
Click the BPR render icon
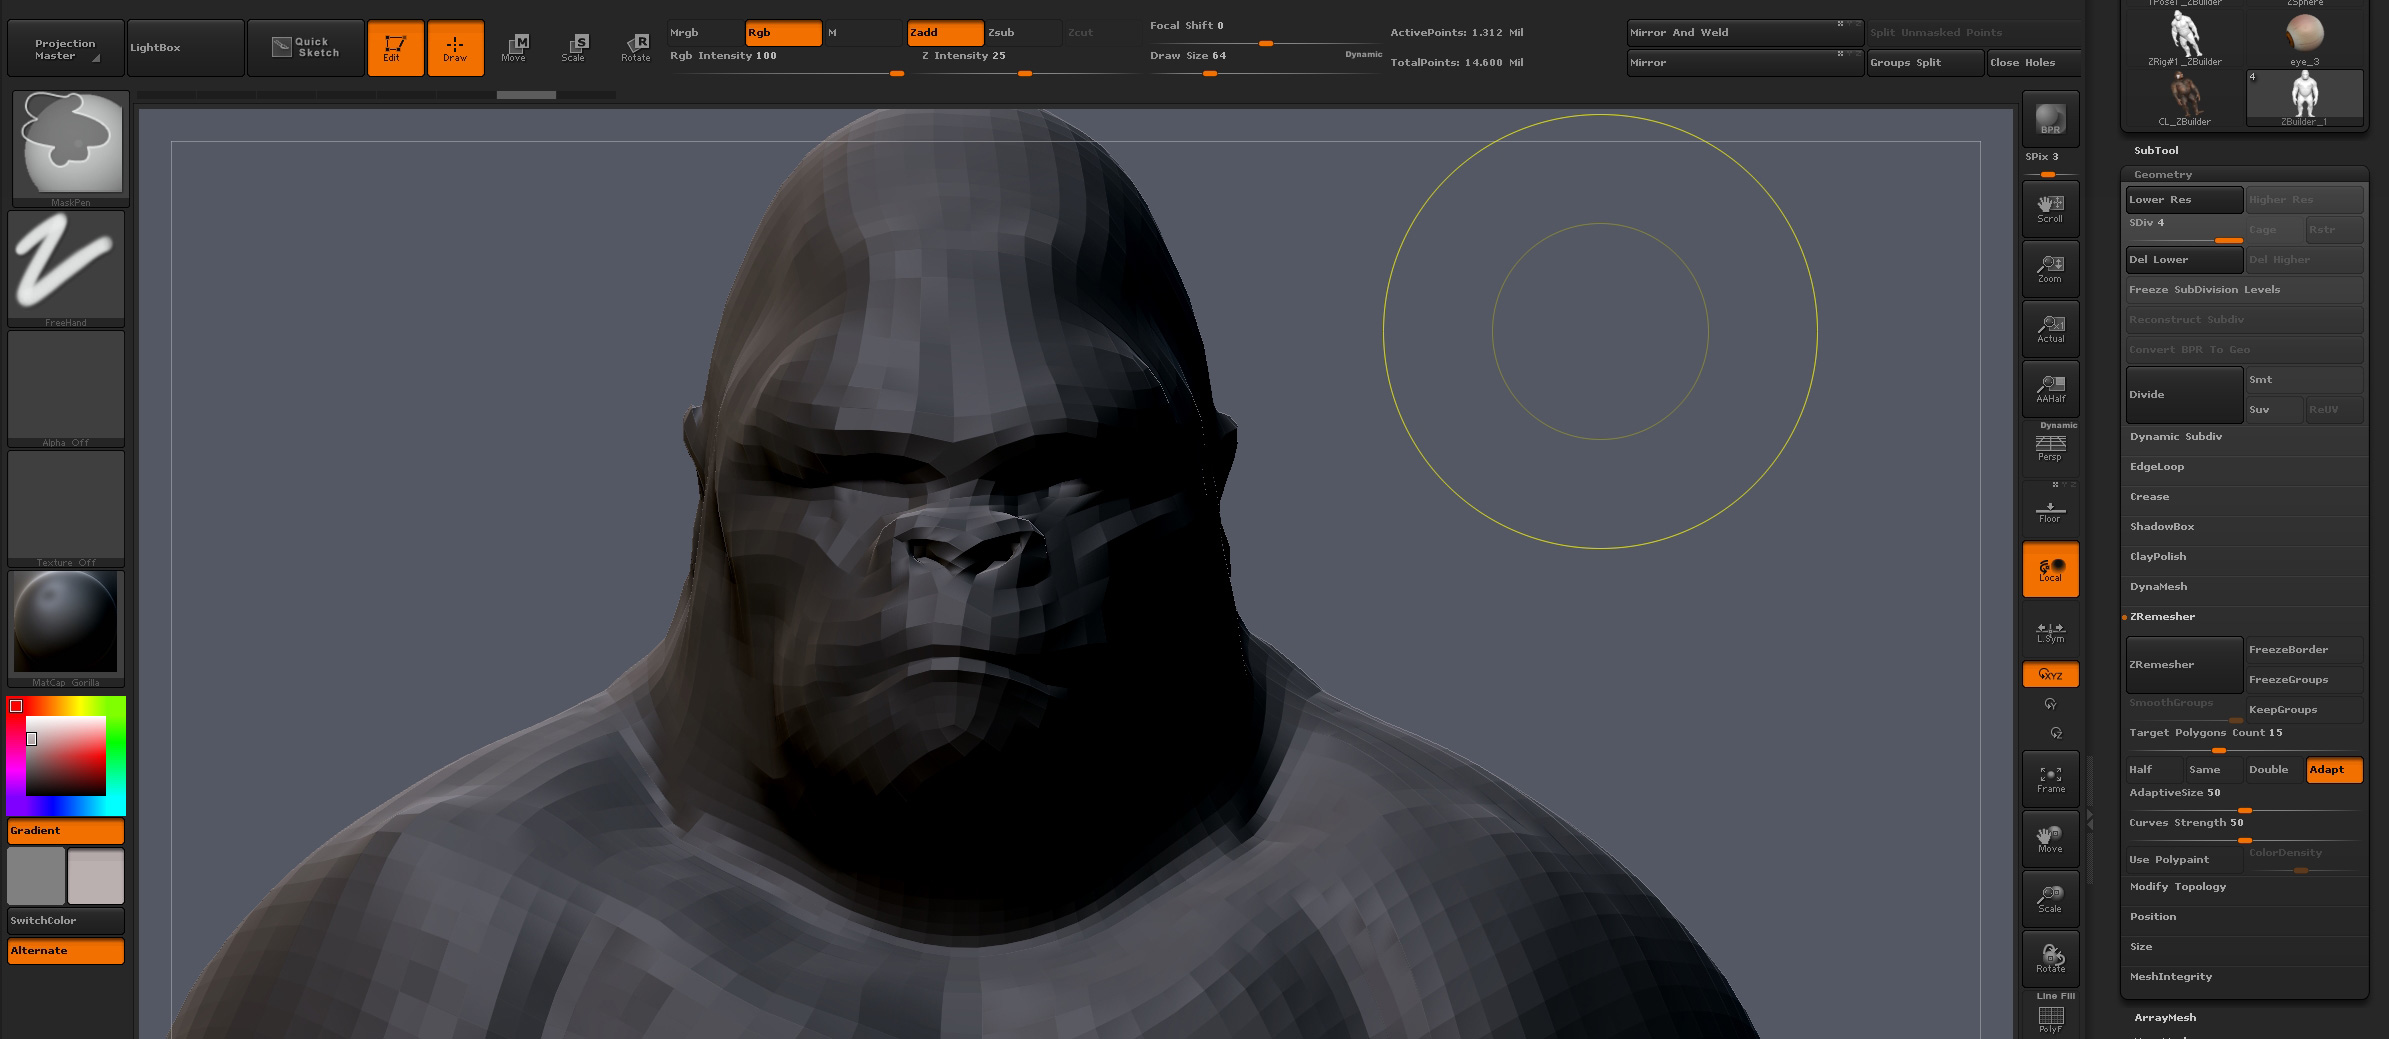2050,119
